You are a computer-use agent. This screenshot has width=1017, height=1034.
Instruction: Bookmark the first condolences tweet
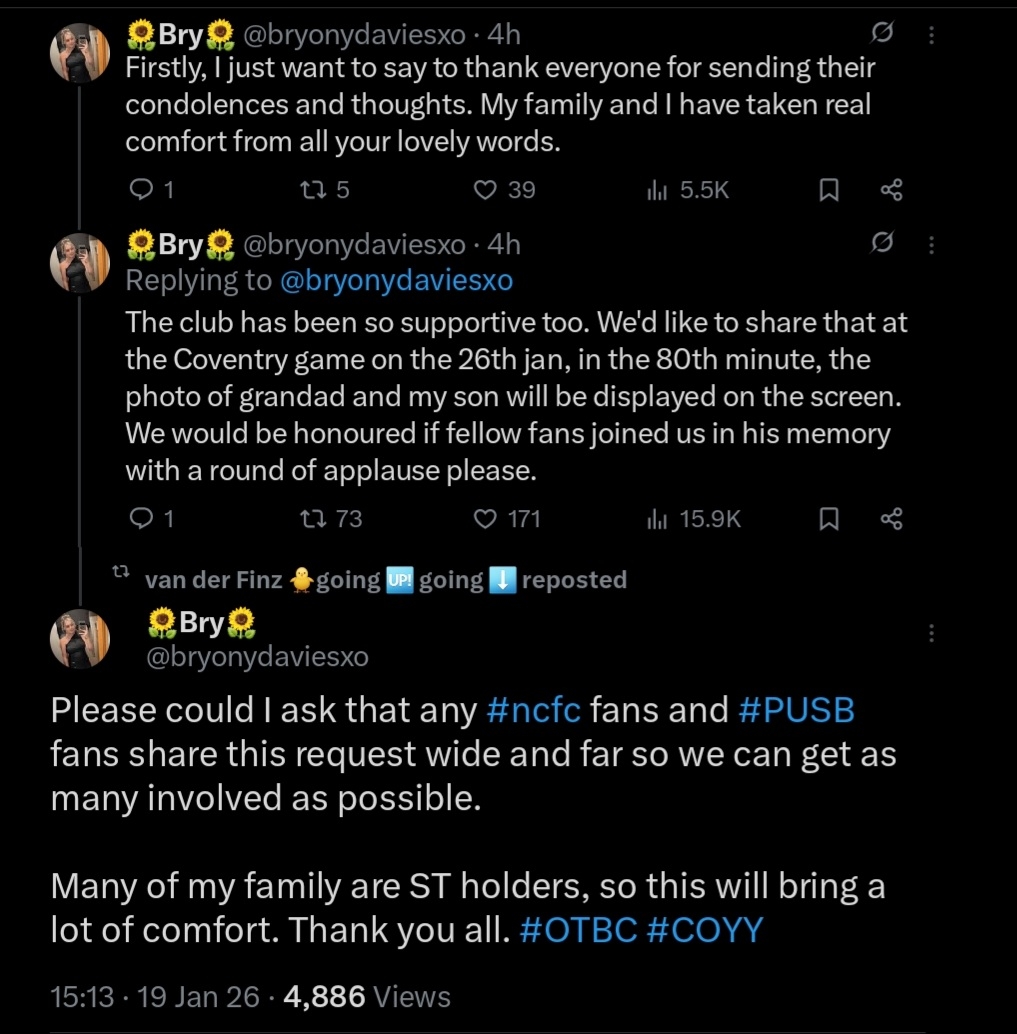click(x=828, y=190)
